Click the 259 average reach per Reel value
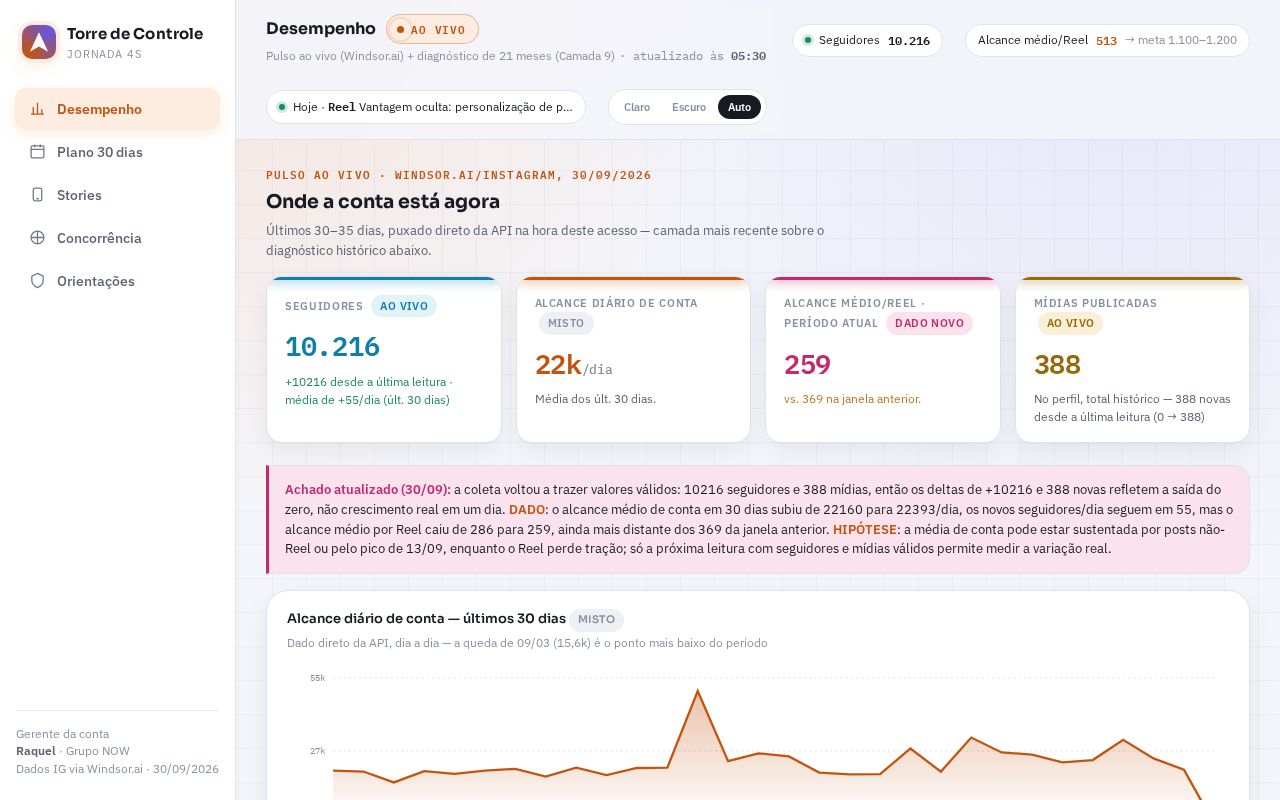The image size is (1280, 800). point(807,365)
